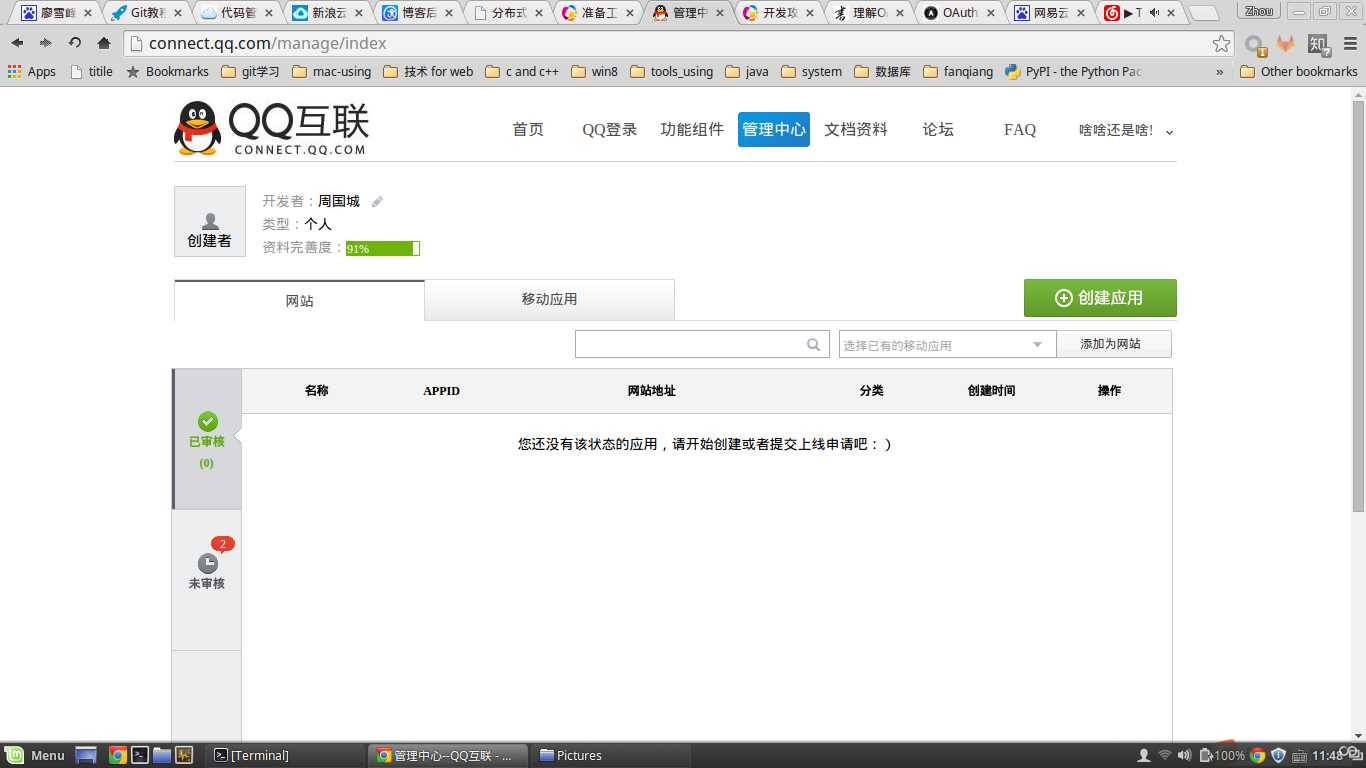Screen dimensions: 1366x768
Task: Open the Other bookmarks folder
Action: coord(1299,71)
